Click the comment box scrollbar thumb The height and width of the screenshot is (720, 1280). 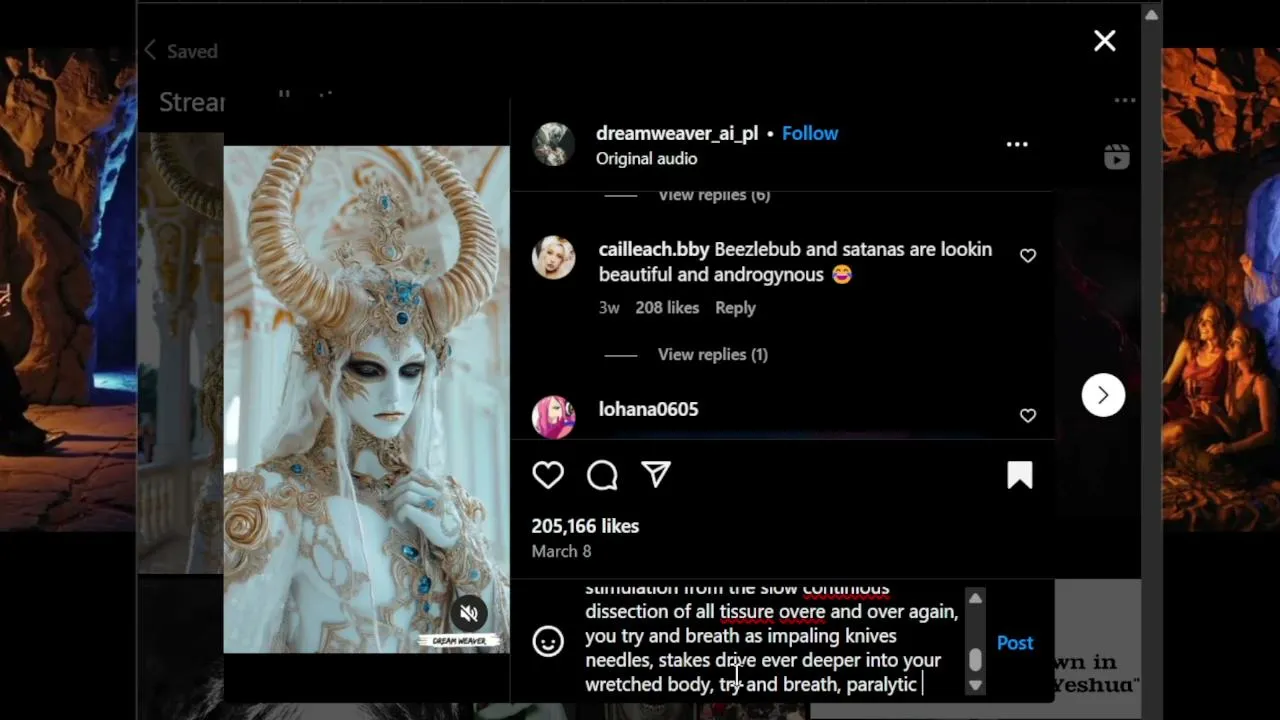[x=975, y=659]
